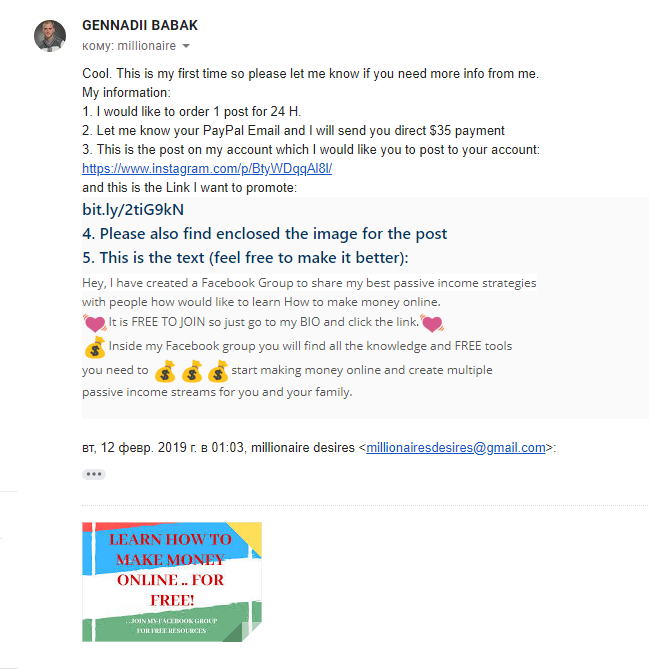This screenshot has width=649, height=669.
Task: Click the sender name GENNADII BABAK
Action: [x=140, y=25]
